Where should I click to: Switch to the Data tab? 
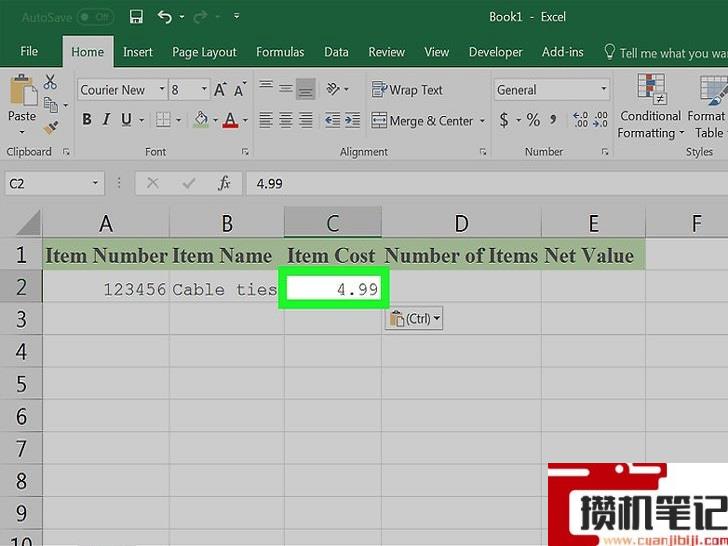(336, 52)
